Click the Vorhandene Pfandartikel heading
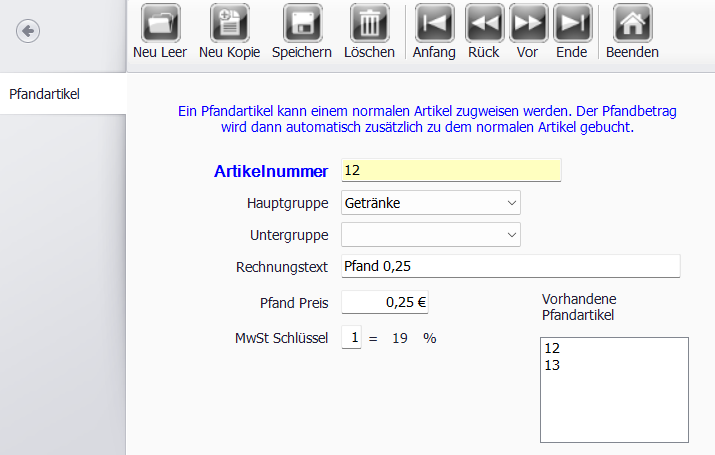The image size is (715, 455). point(579,307)
